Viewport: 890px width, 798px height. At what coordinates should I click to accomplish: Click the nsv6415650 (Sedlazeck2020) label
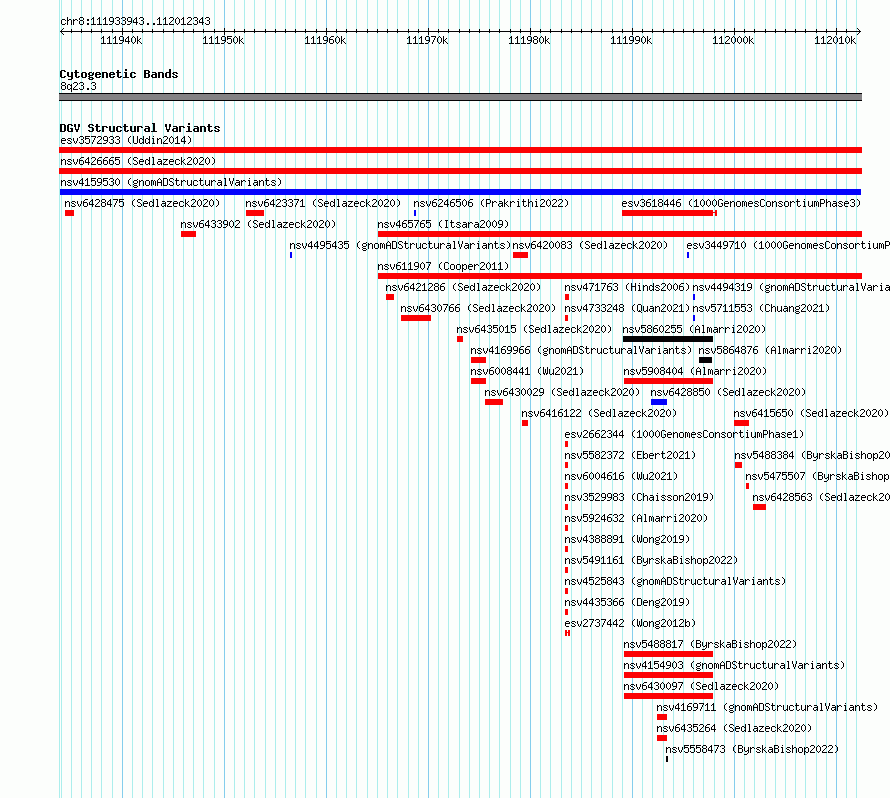[811, 413]
